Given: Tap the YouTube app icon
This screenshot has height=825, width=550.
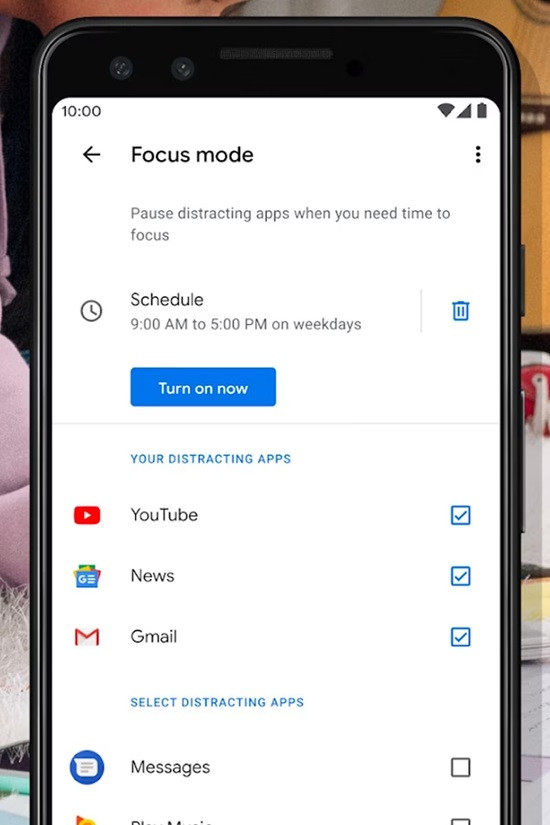Looking at the screenshot, I should (x=87, y=515).
